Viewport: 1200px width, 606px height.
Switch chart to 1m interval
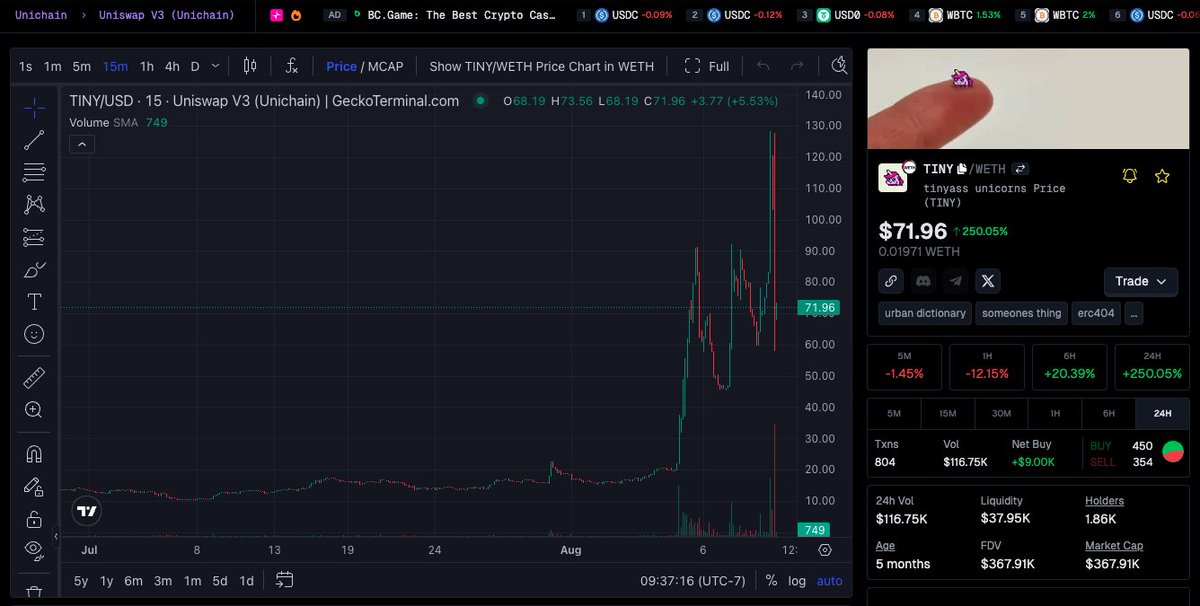[53, 66]
